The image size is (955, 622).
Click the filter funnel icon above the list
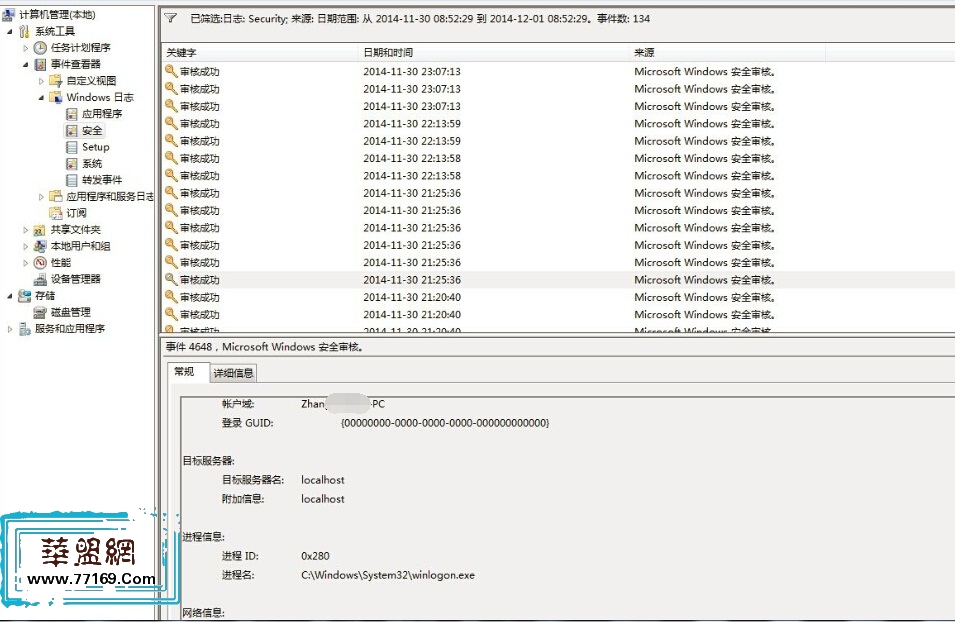[x=171, y=18]
